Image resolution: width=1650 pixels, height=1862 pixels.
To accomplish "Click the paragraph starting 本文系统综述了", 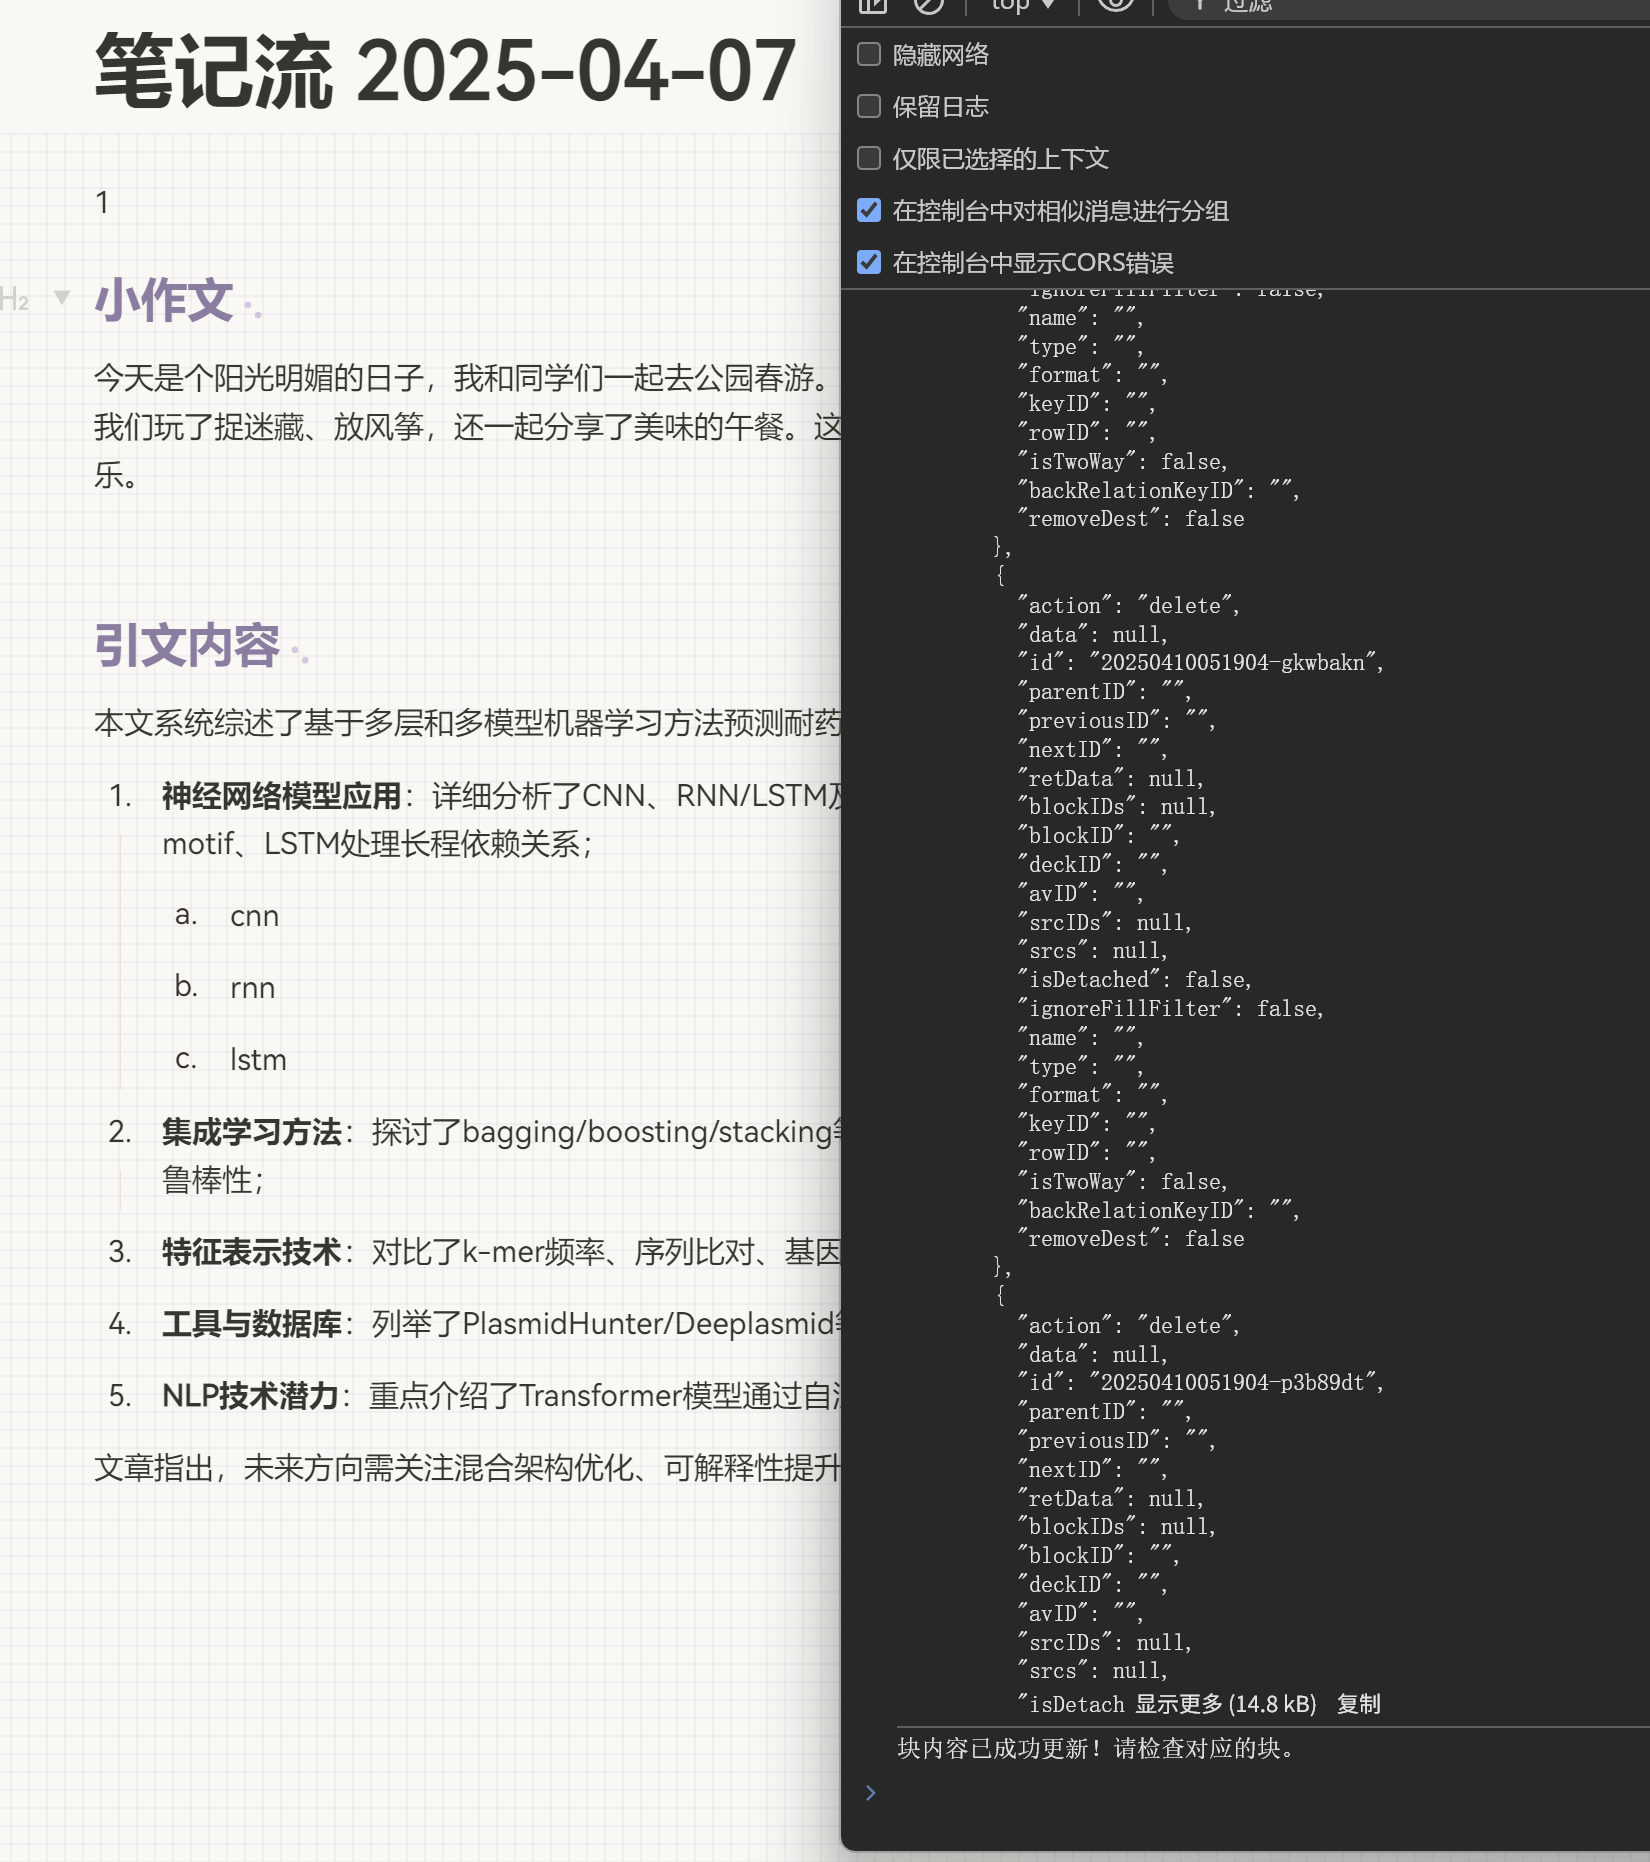I will (468, 722).
